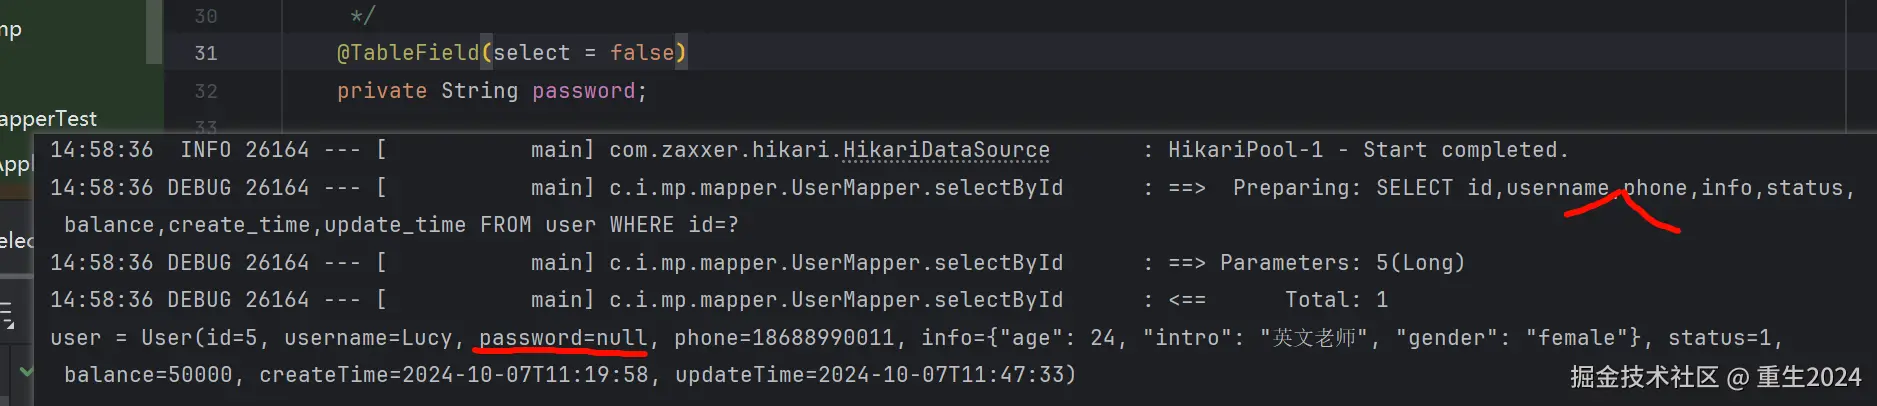The image size is (1877, 406).
Task: Click the project tree vertical scrollbar
Action: tap(154, 32)
